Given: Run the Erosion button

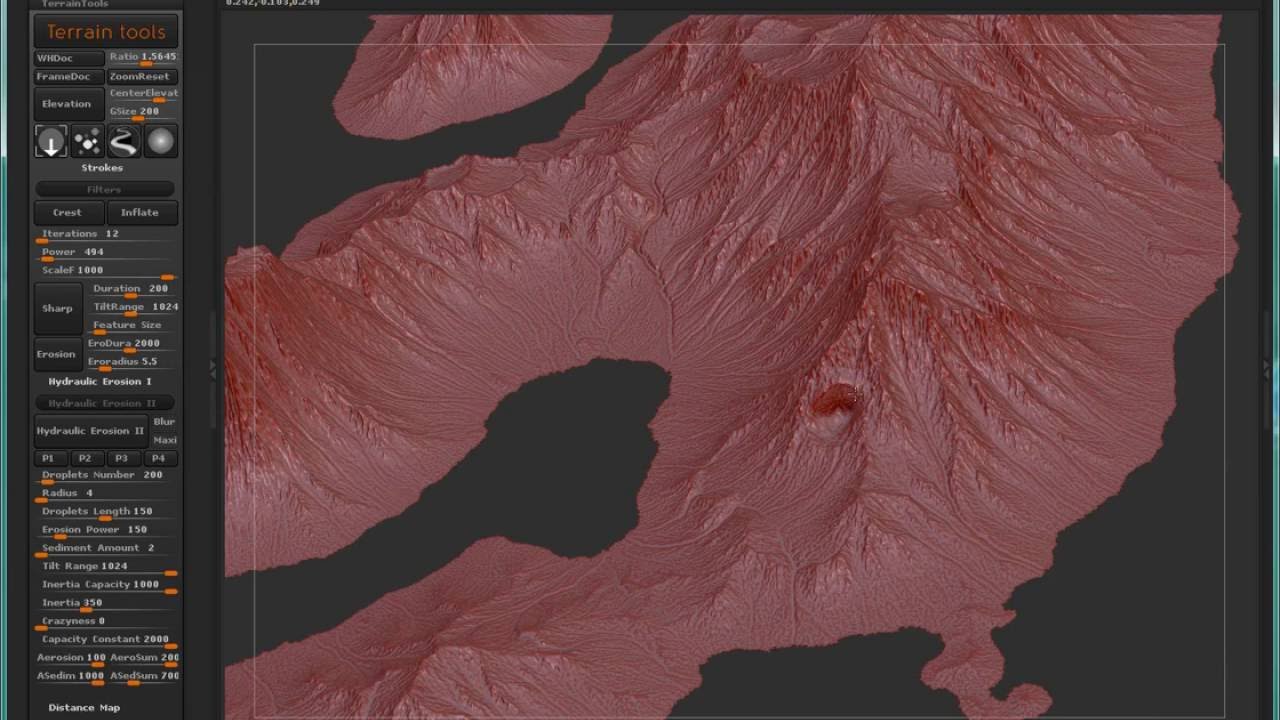Looking at the screenshot, I should click(56, 354).
